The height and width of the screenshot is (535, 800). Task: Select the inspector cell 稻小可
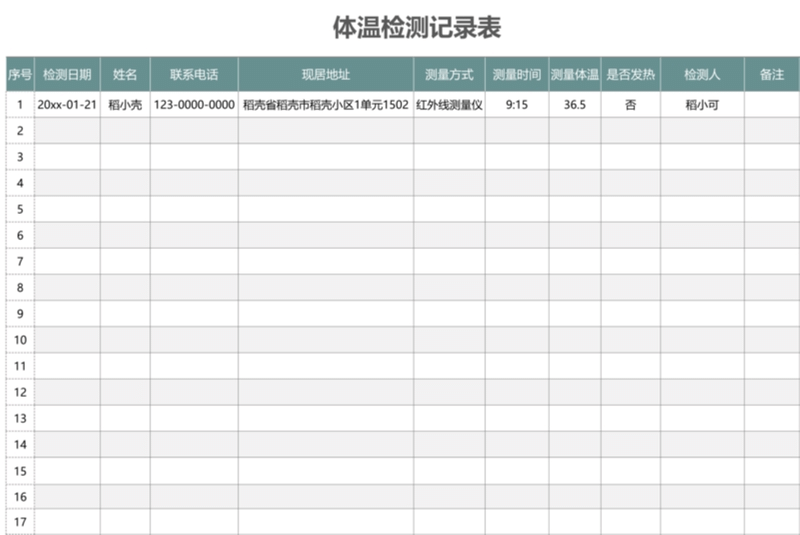pos(702,104)
